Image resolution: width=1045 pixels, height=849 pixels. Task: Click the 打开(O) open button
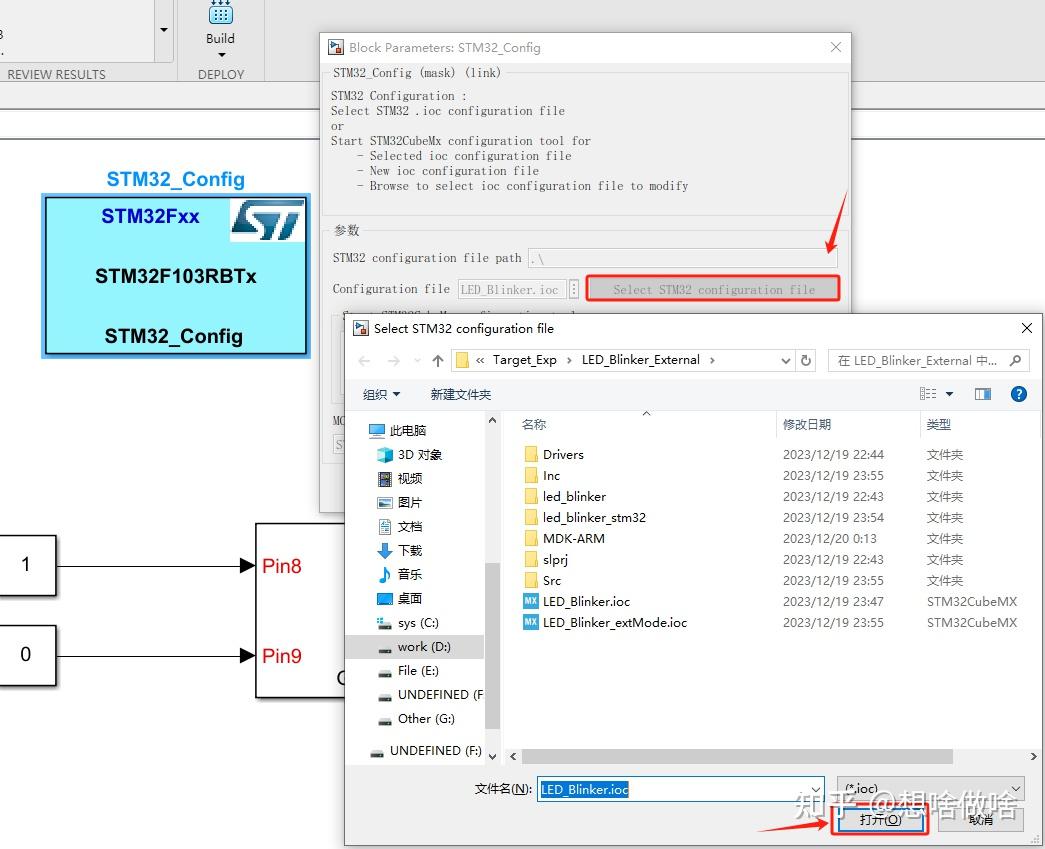tap(878, 818)
